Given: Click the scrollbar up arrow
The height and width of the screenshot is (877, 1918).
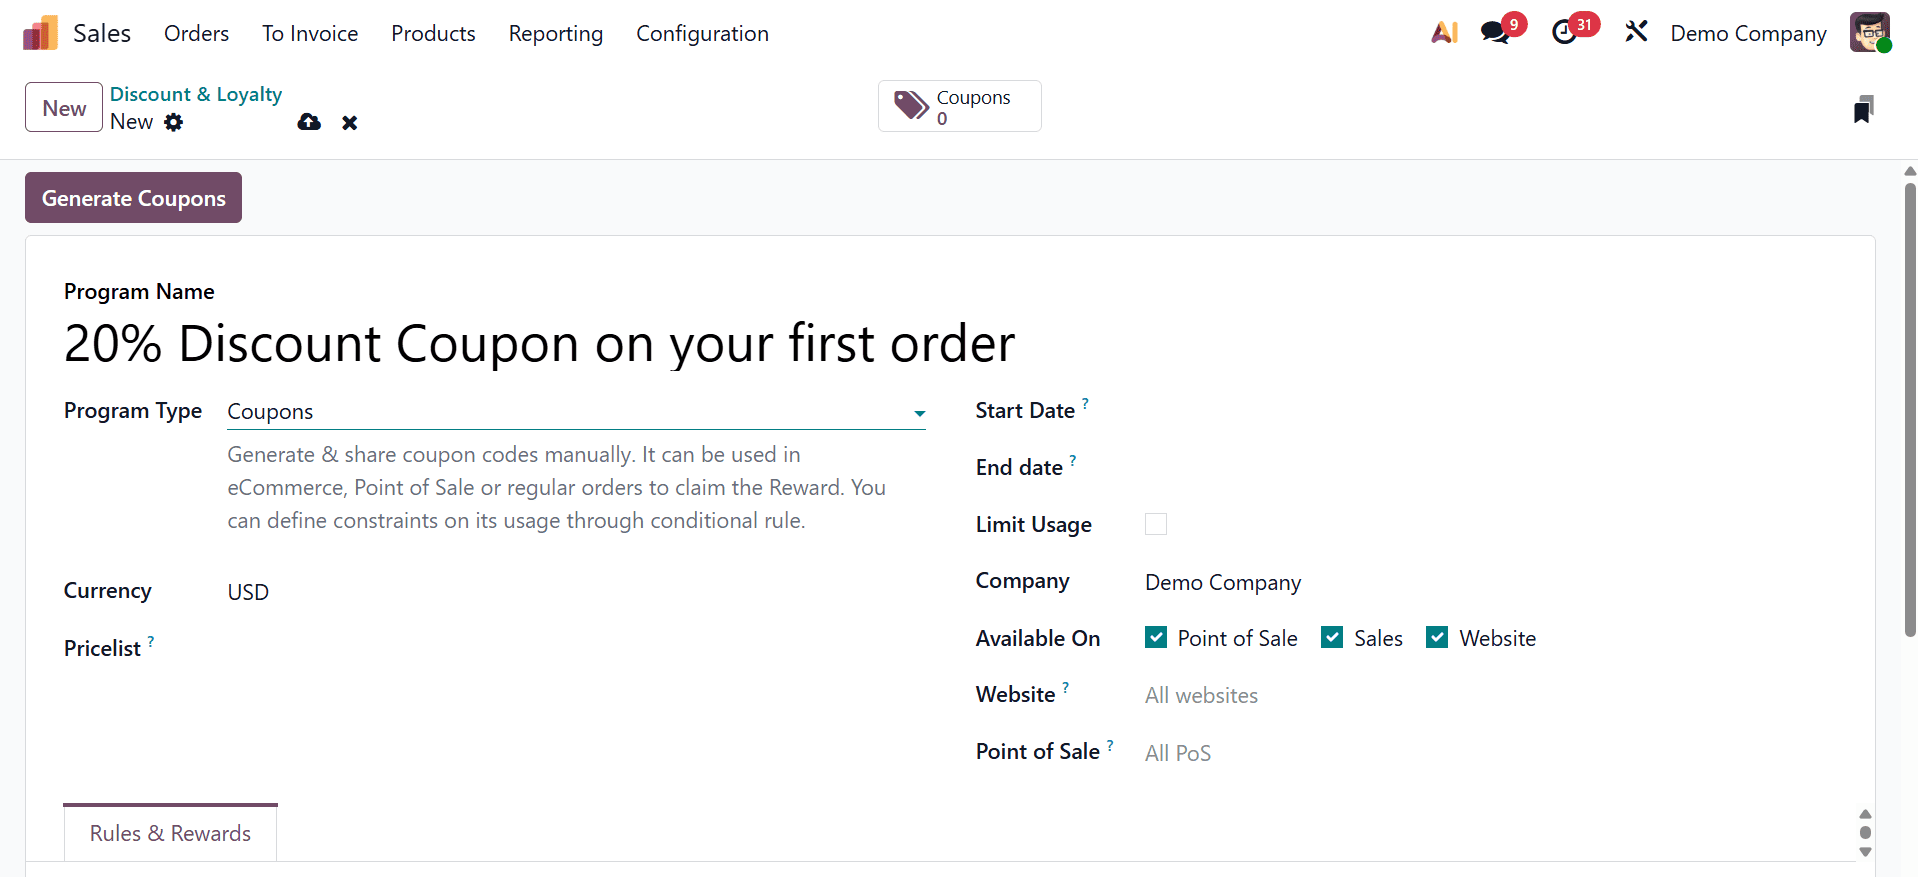Looking at the screenshot, I should coord(1910,171).
